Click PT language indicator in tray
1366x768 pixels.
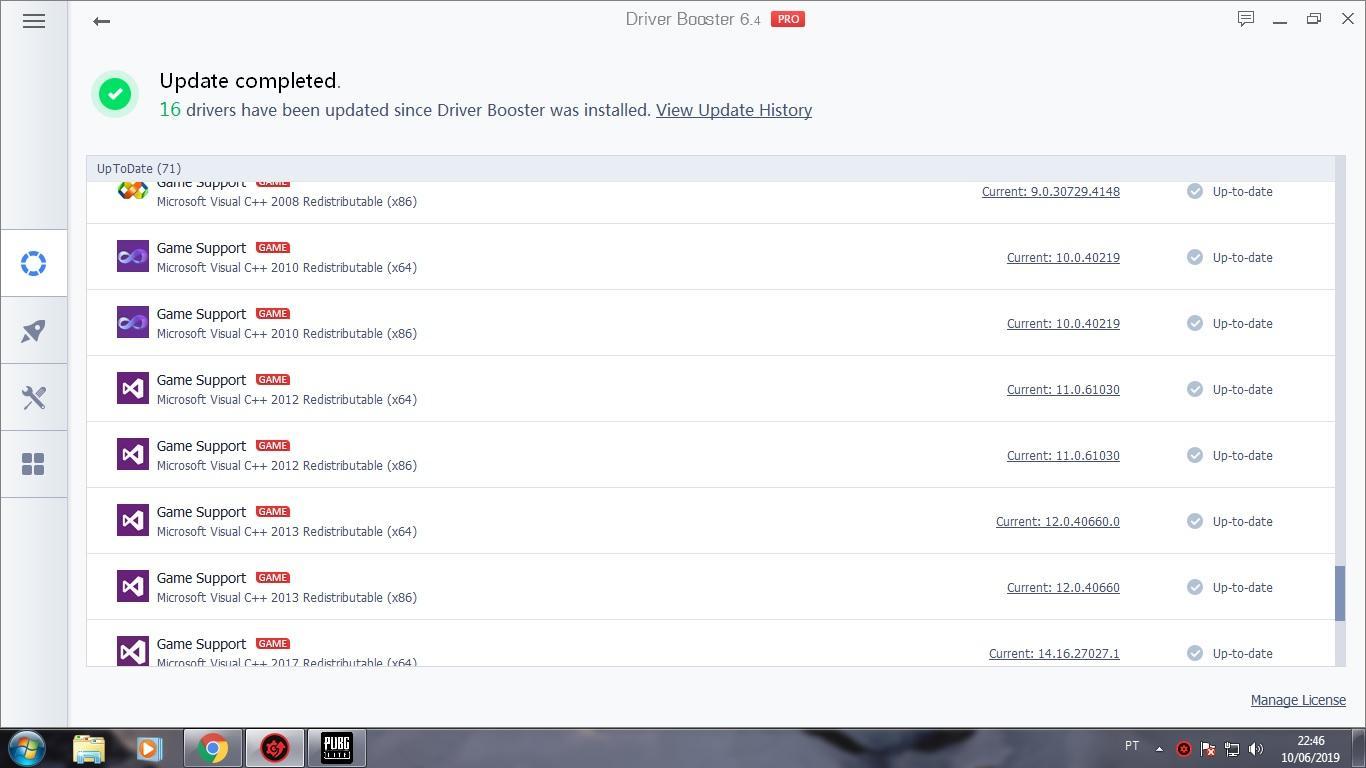(1132, 746)
